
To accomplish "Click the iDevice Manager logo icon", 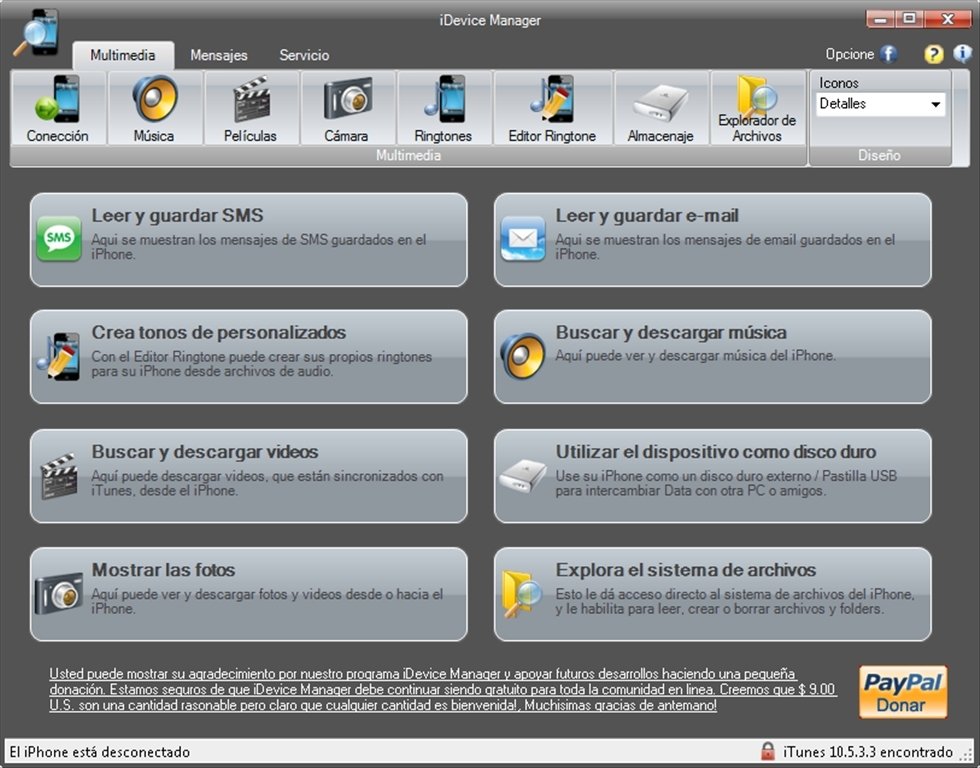I will 38,32.
